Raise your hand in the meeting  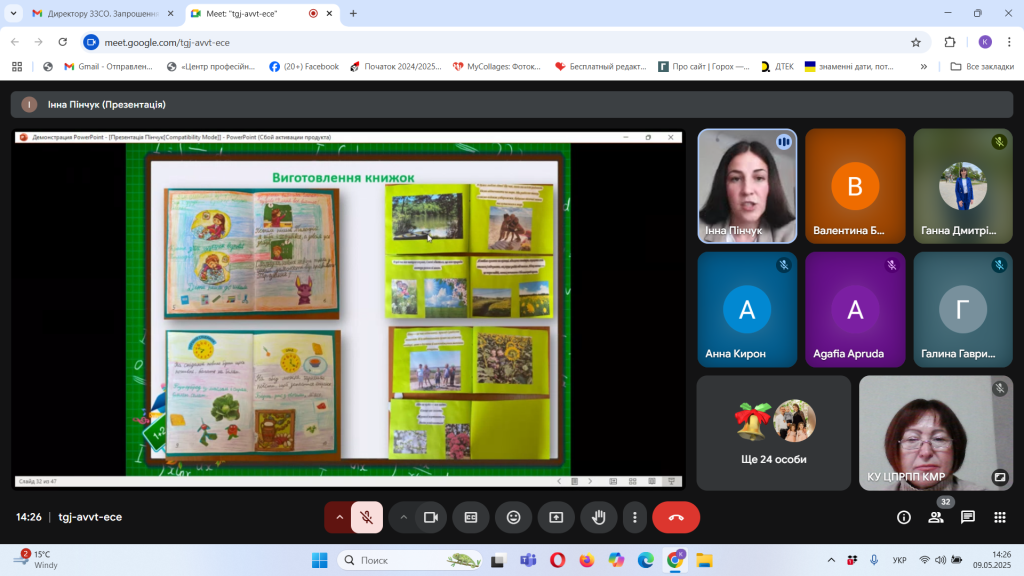tap(599, 517)
